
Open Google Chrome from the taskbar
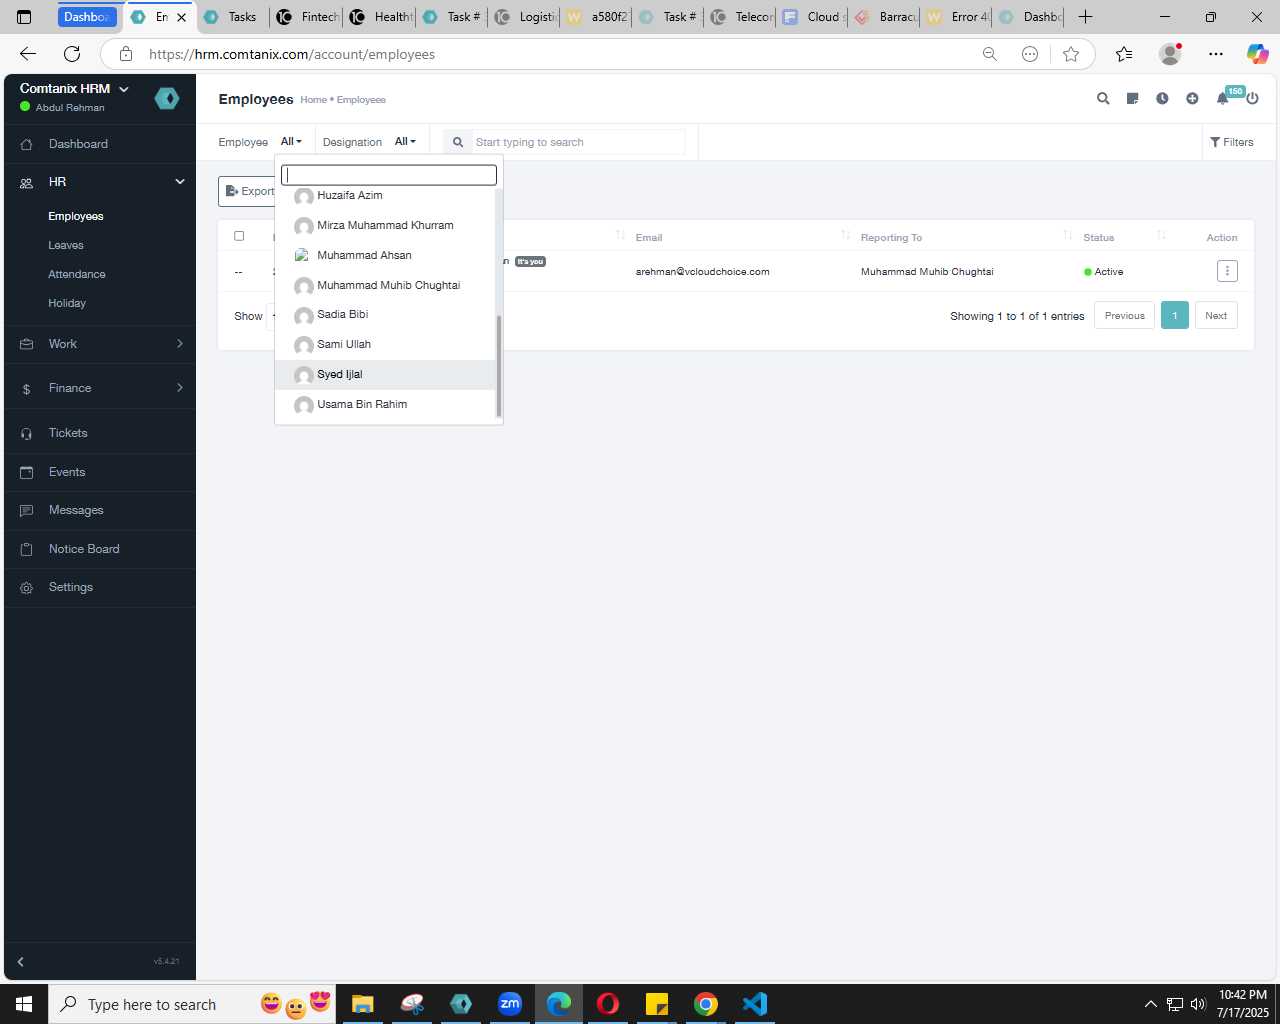(706, 1004)
